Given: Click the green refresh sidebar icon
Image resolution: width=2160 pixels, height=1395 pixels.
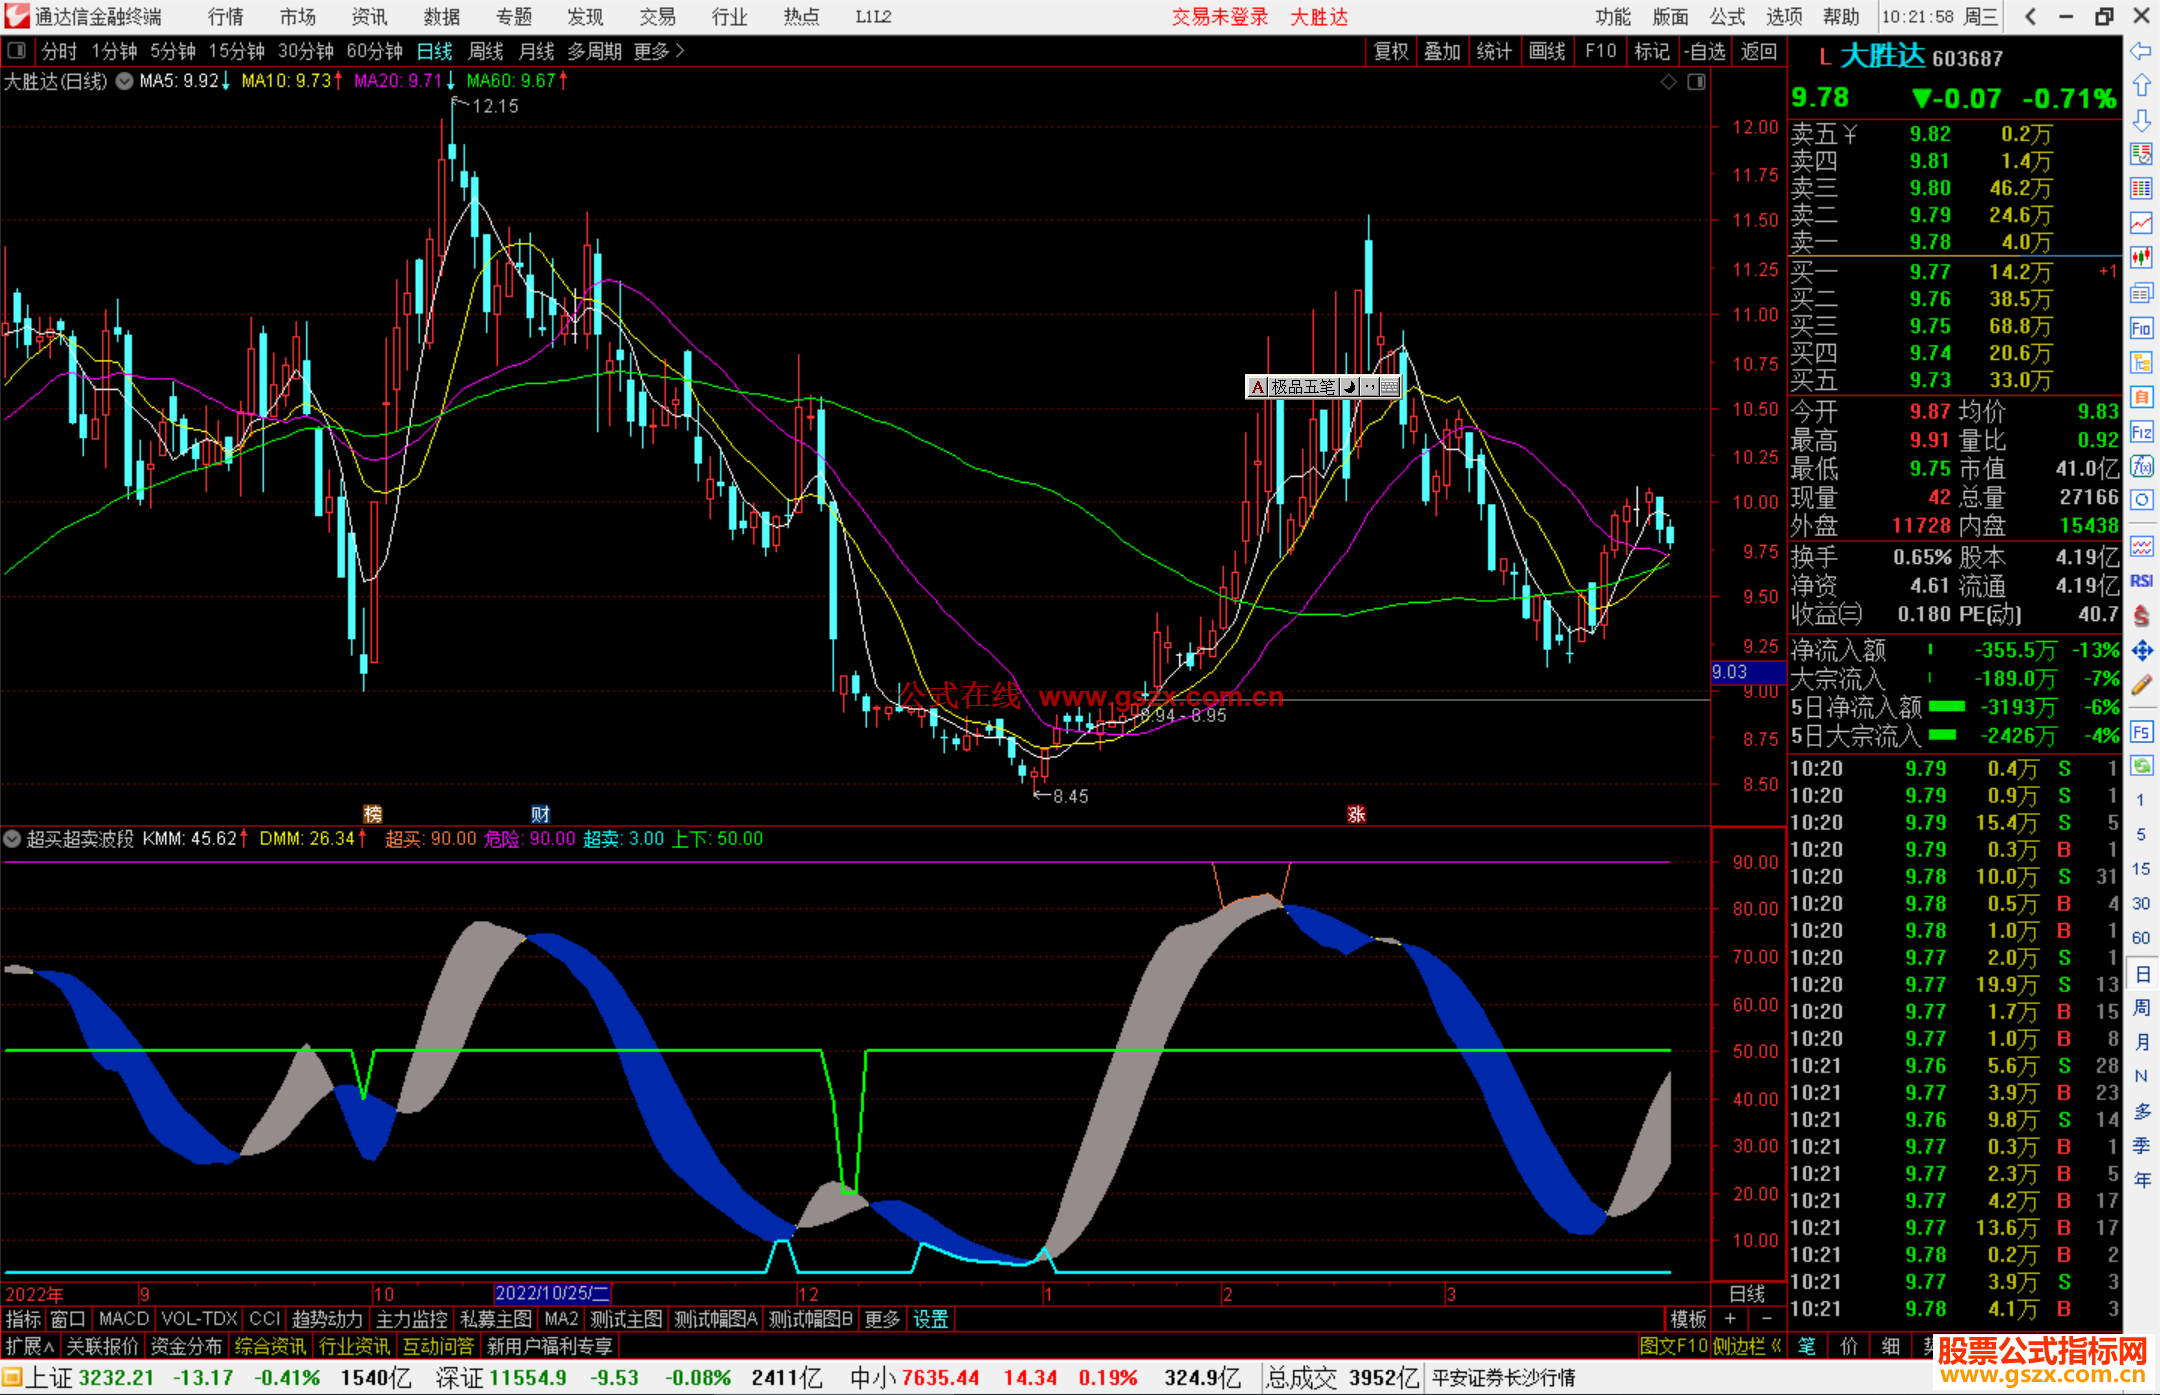Looking at the screenshot, I should tap(2141, 766).
